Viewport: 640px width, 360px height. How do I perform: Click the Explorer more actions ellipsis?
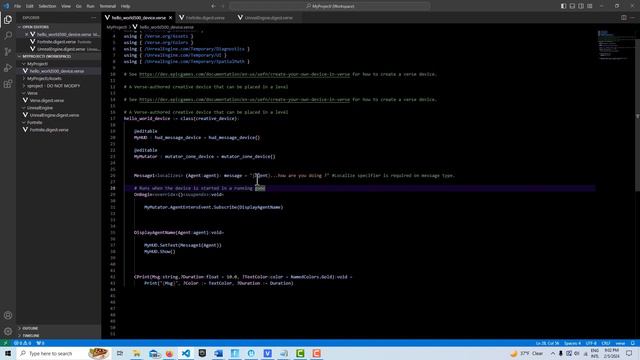(x=93, y=18)
